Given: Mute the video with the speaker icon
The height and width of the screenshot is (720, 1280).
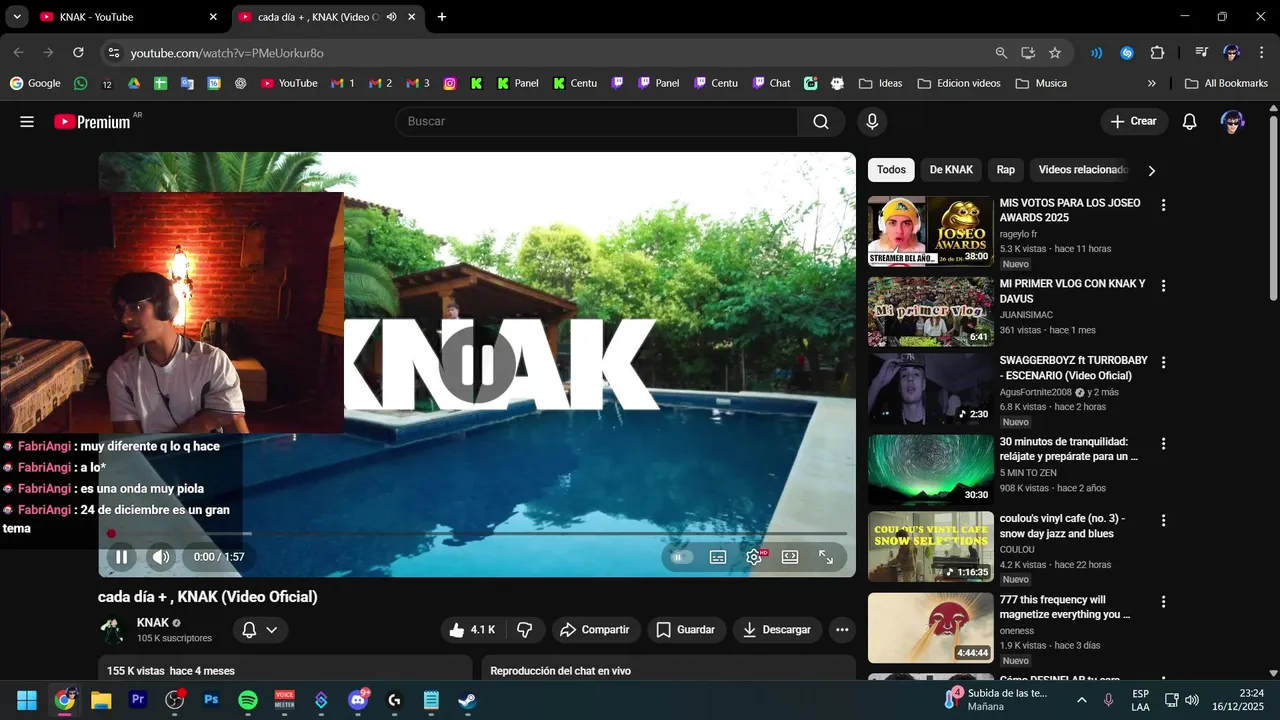Looking at the screenshot, I should [x=161, y=557].
